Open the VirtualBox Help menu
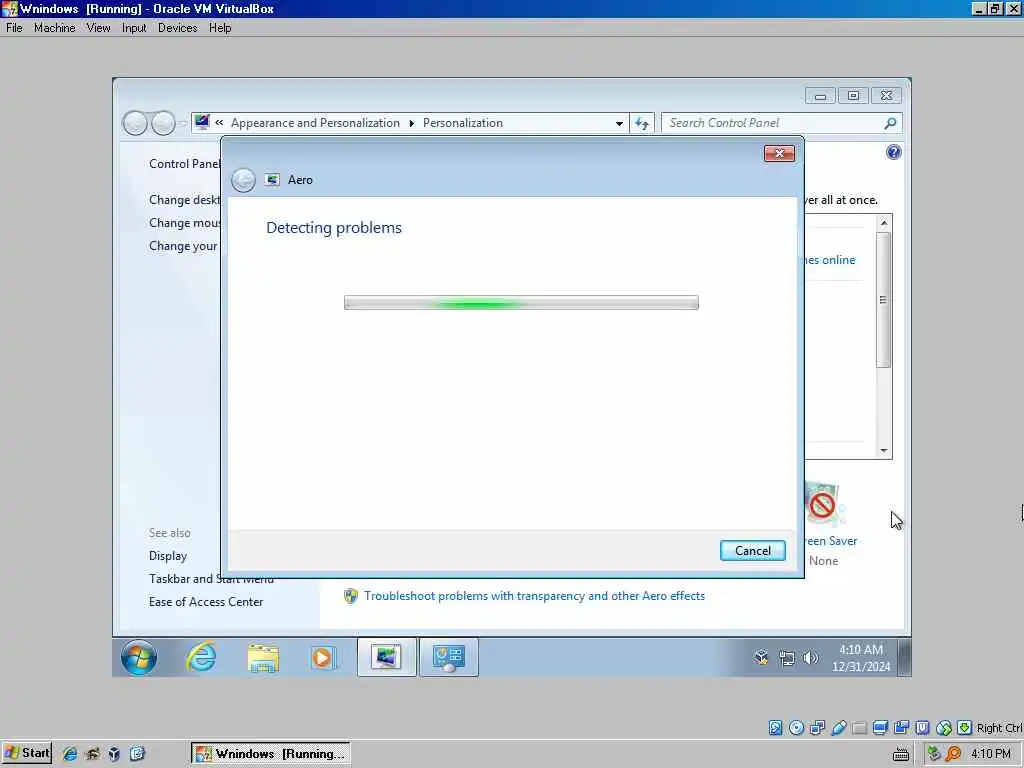Image resolution: width=1024 pixels, height=768 pixels. pos(220,28)
